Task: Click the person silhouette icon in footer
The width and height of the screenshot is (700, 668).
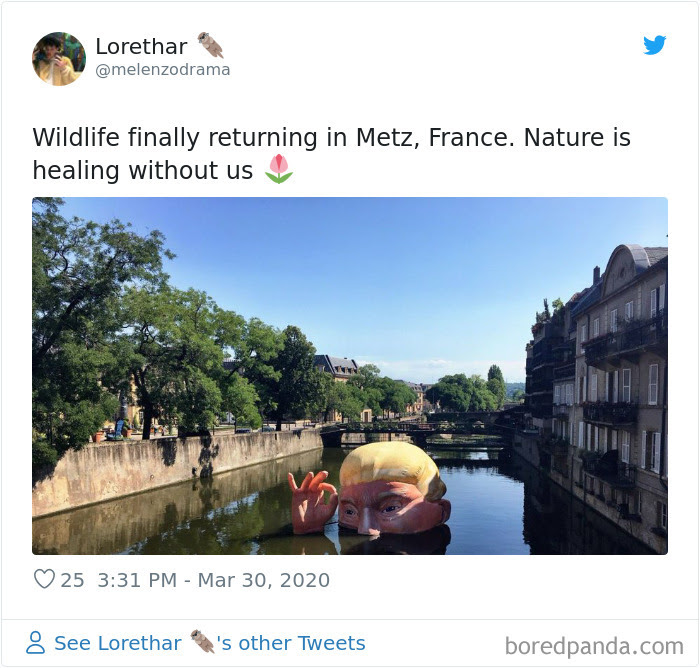Action: [x=35, y=643]
